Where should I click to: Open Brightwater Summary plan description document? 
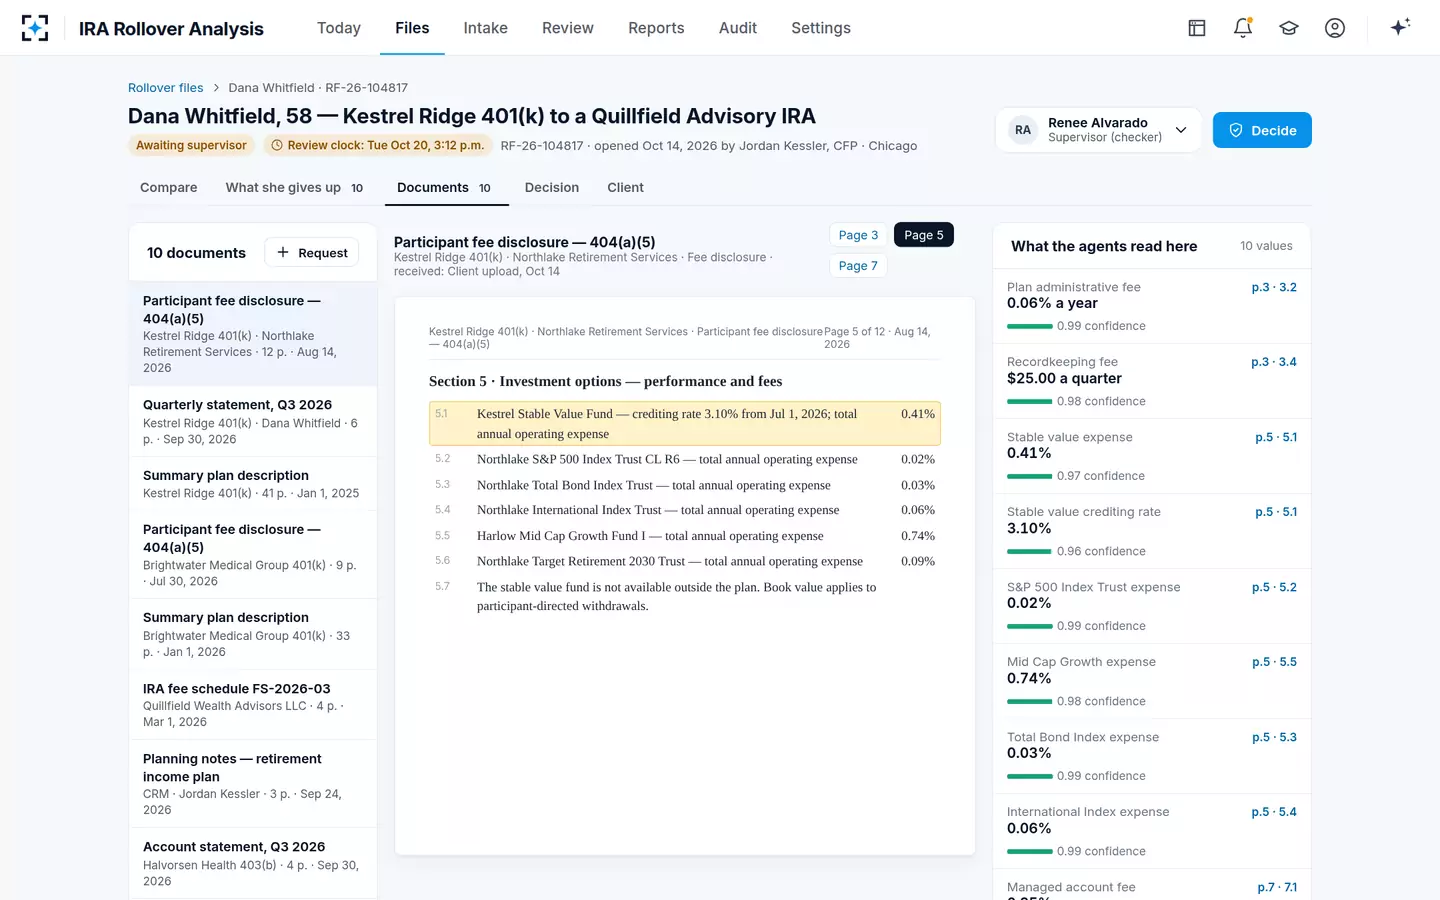pyautogui.click(x=253, y=635)
